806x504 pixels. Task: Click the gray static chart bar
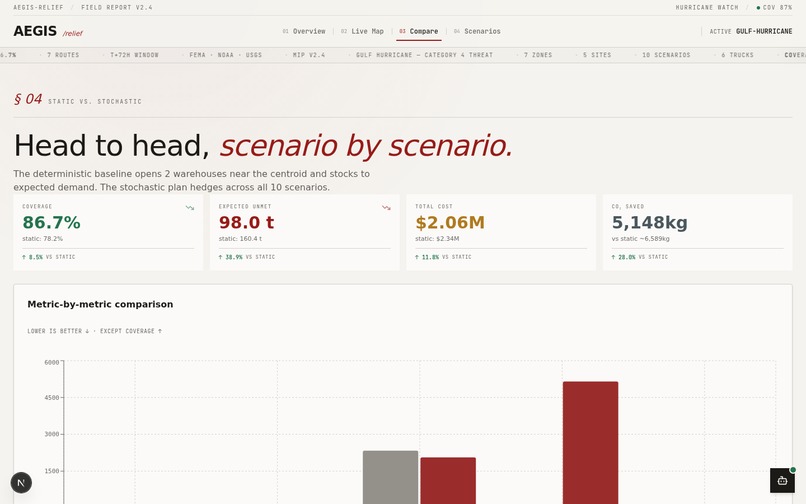pyautogui.click(x=390, y=477)
